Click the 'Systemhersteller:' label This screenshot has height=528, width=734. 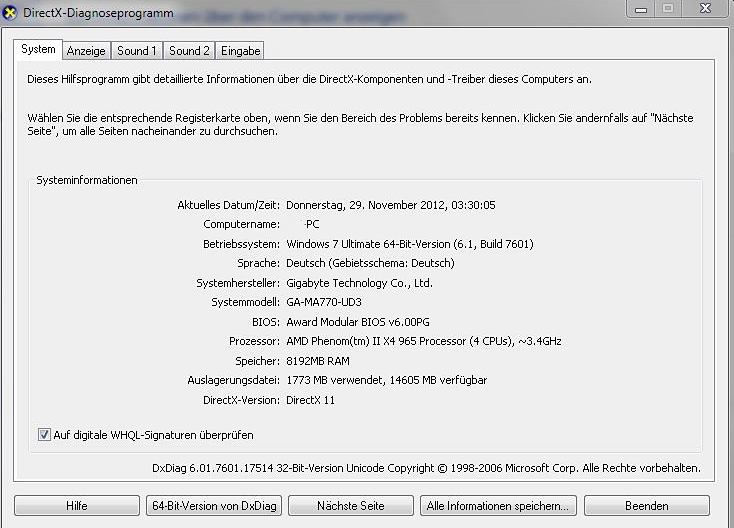(x=238, y=283)
